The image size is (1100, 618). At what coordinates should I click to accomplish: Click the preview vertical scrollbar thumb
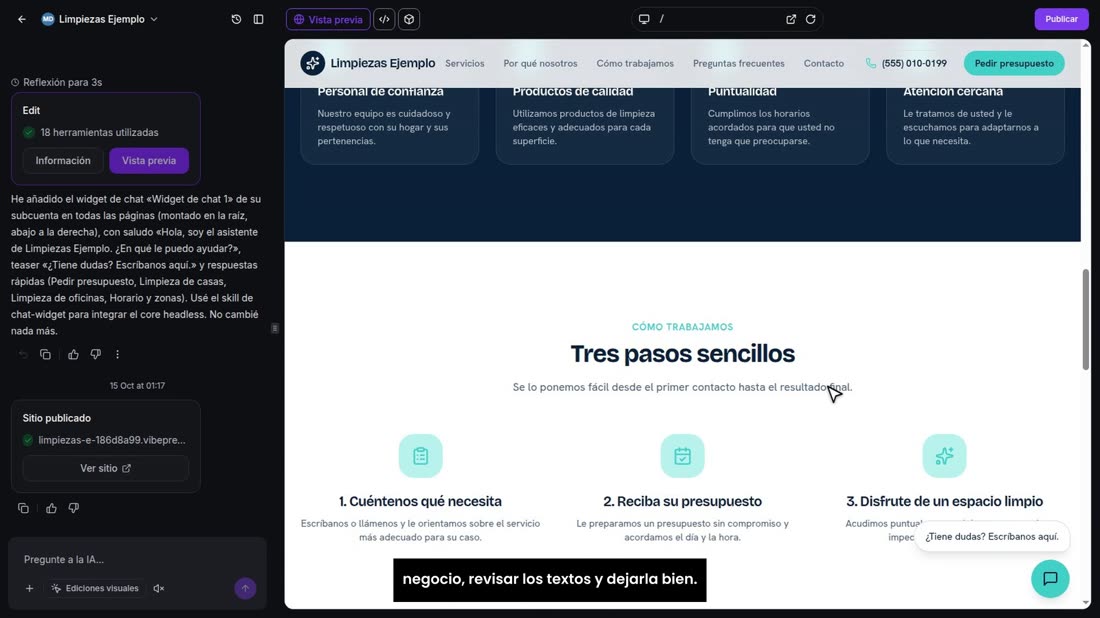click(x=1086, y=320)
